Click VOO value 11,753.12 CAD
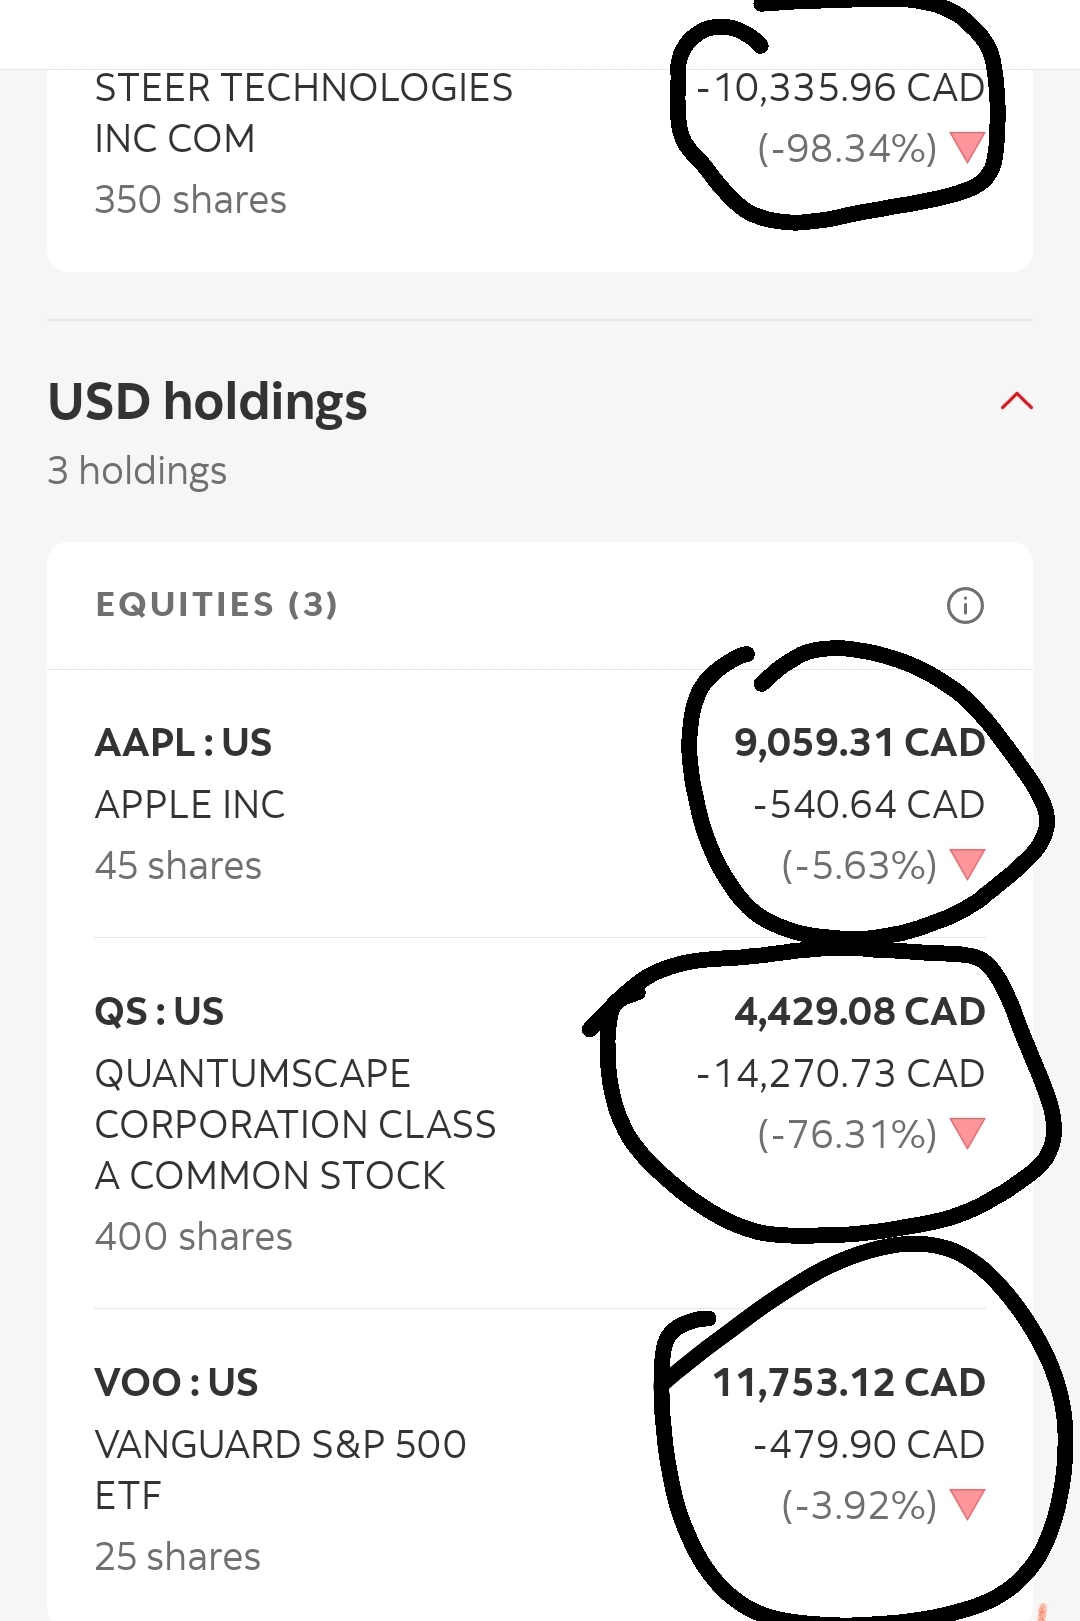Screen dimensions: 1080x1621 pos(848,1383)
